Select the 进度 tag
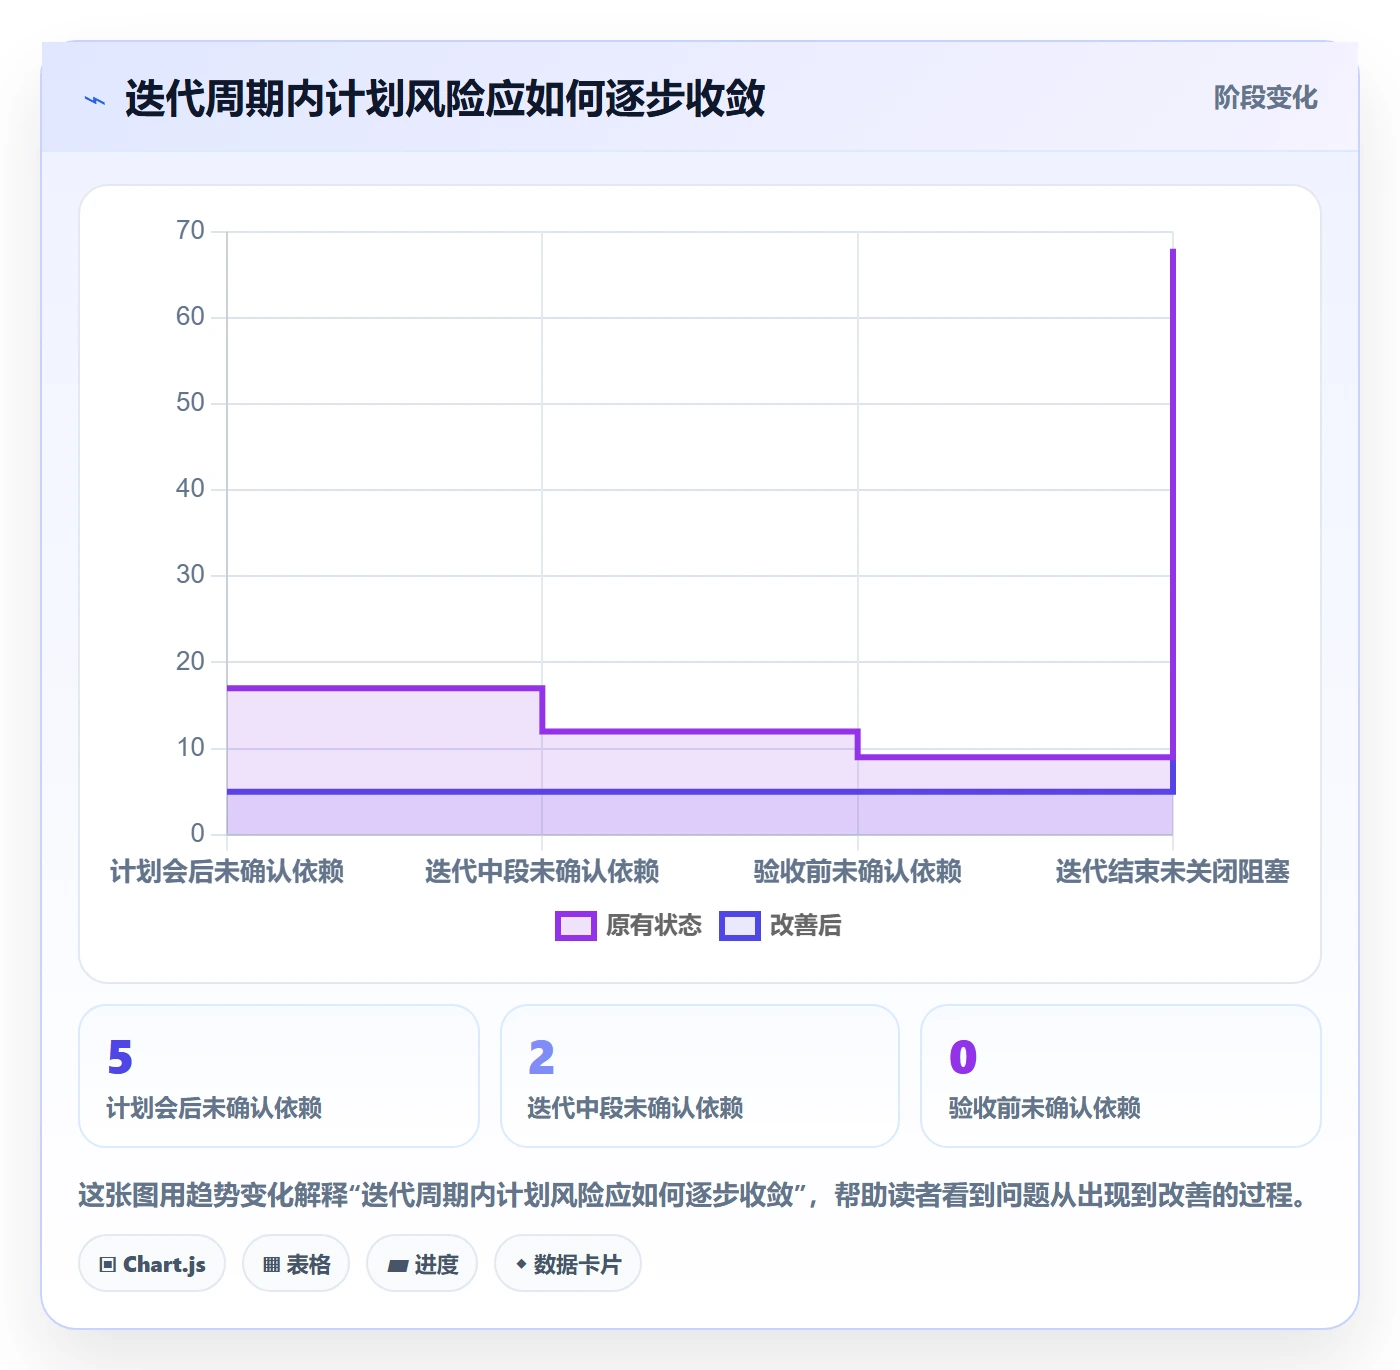 (x=422, y=1264)
